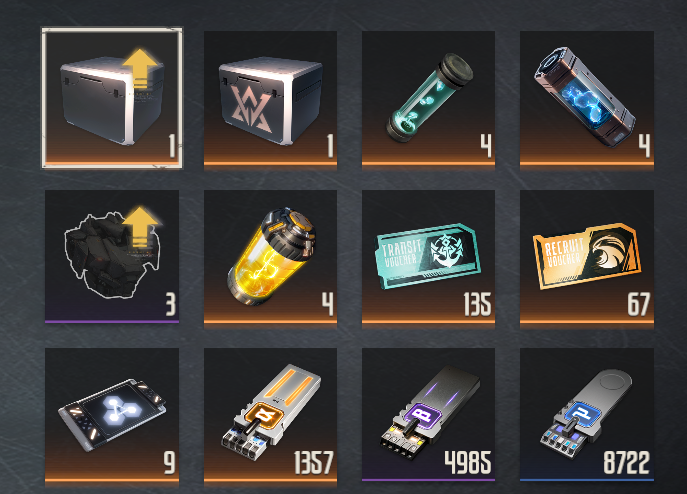Click the 67 count on Recruit Voucher
Screen dimensions: 687x494
pyautogui.click(x=638, y=305)
